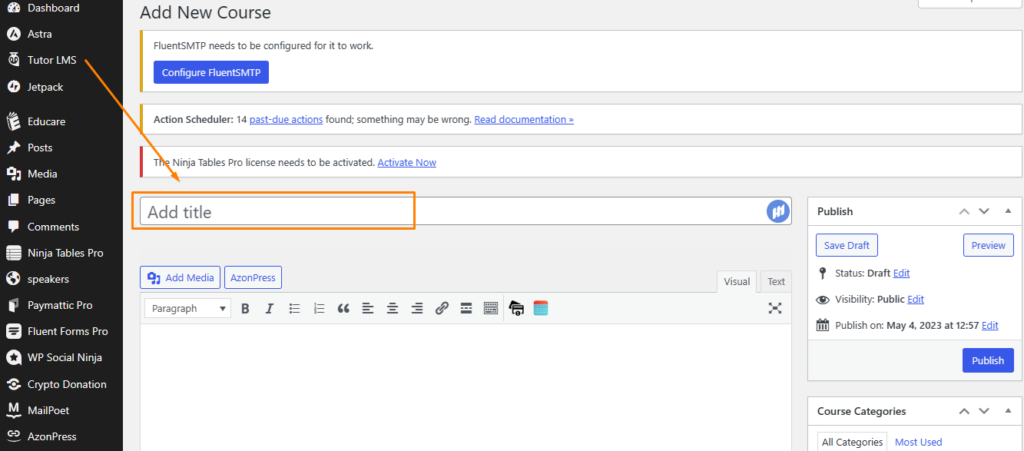
Task: Click the Publish button
Action: coord(987,360)
